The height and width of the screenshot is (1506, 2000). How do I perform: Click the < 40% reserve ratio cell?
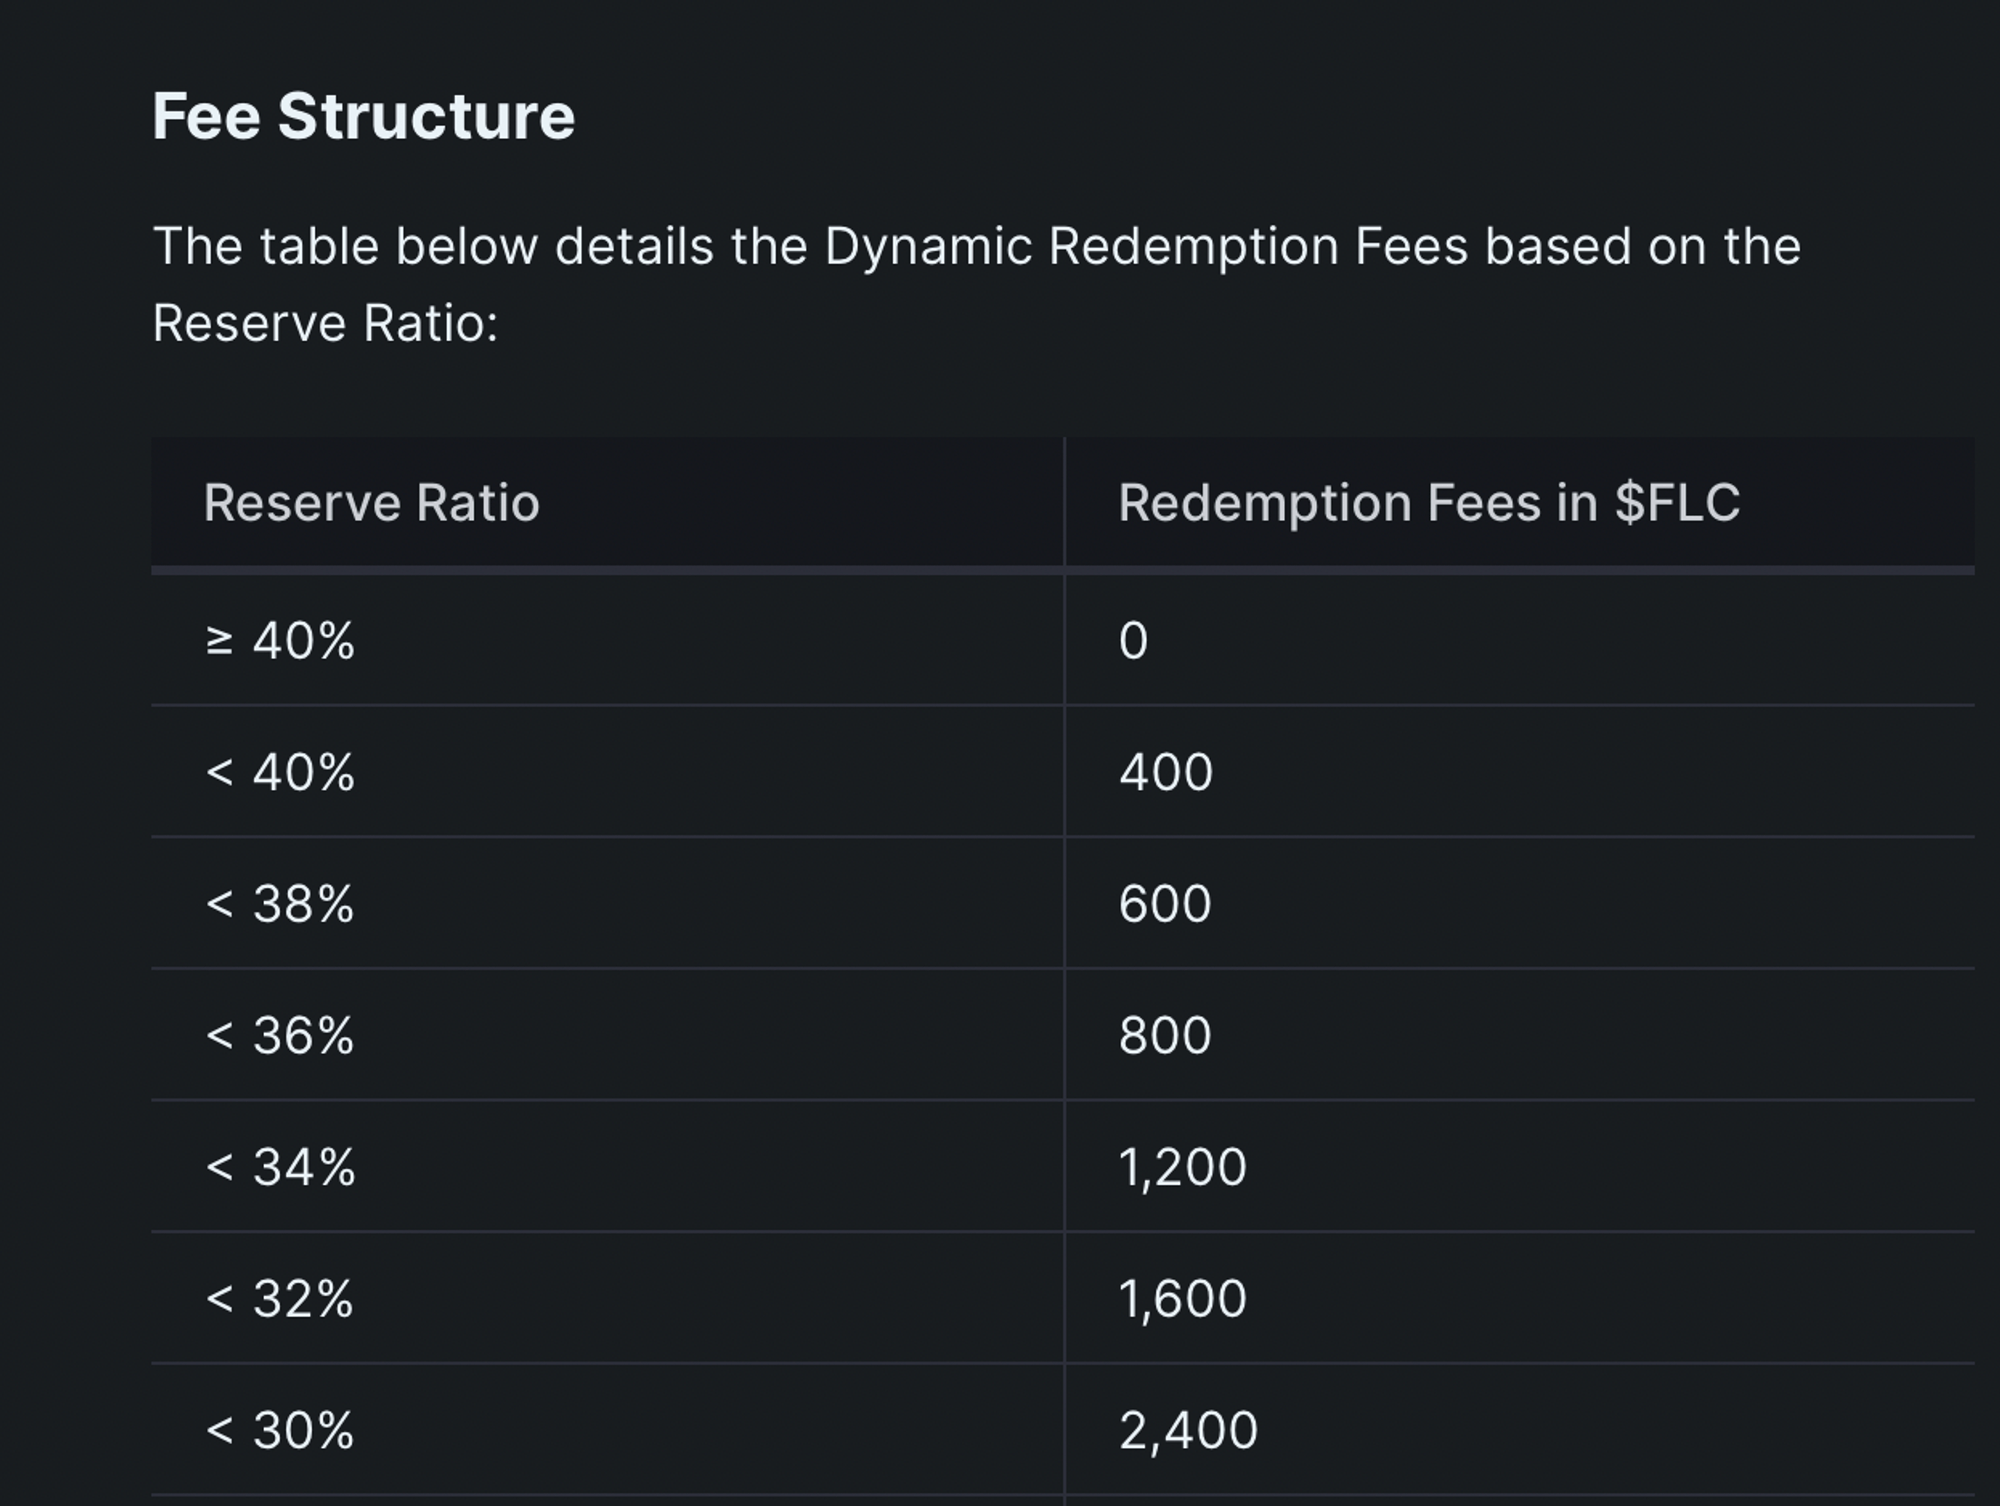279,772
